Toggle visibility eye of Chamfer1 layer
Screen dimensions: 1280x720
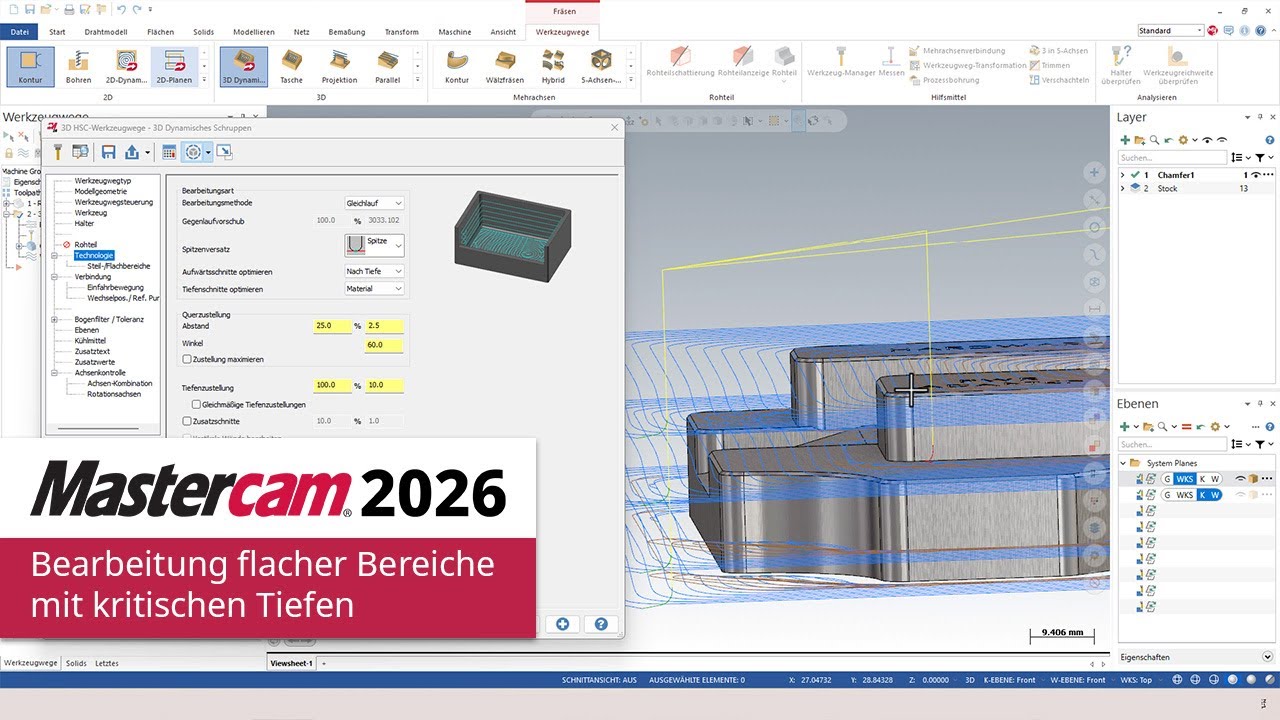(x=1256, y=175)
